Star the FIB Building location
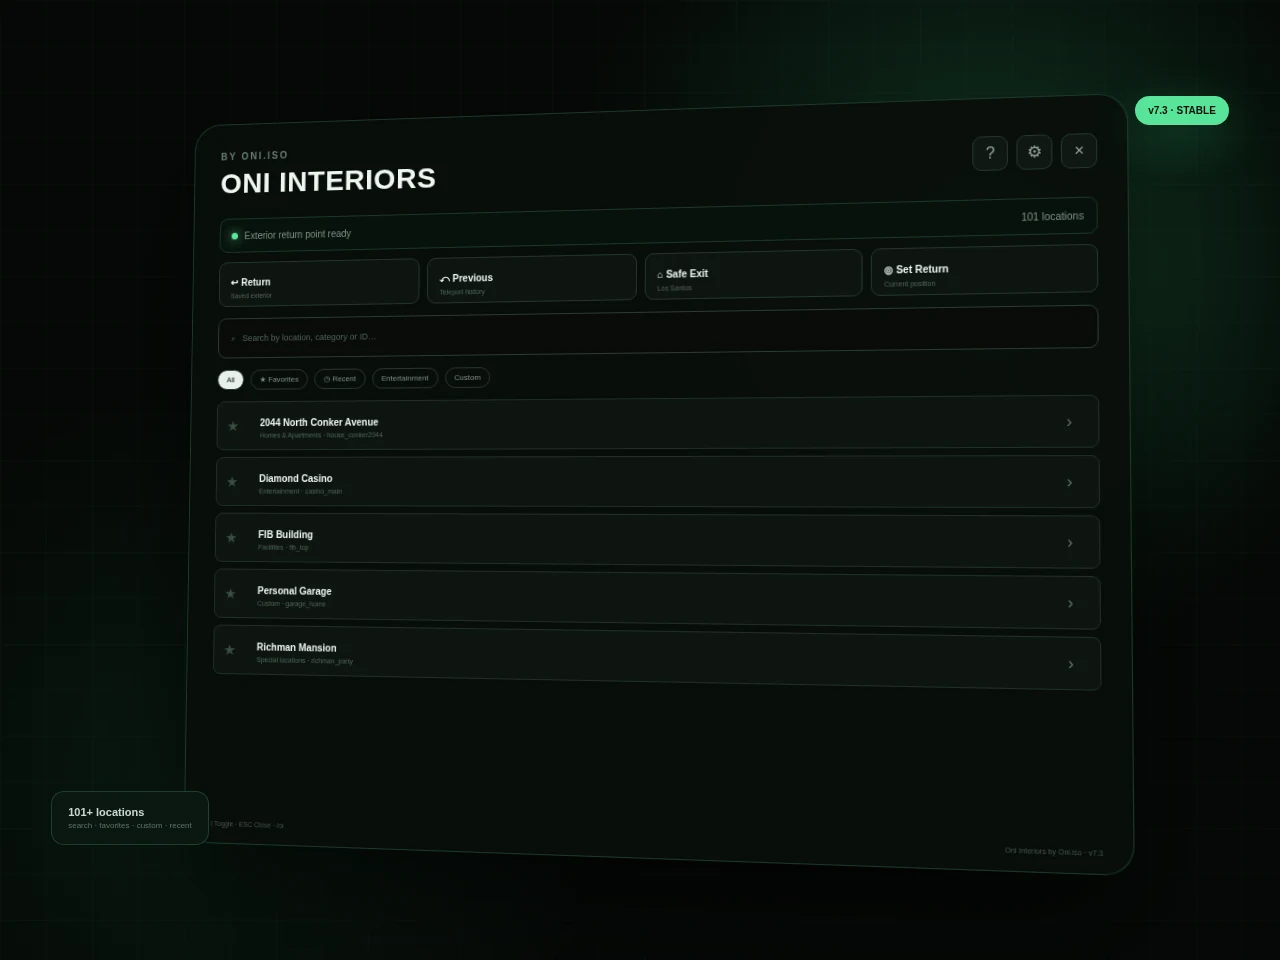The height and width of the screenshot is (960, 1280). pos(231,538)
